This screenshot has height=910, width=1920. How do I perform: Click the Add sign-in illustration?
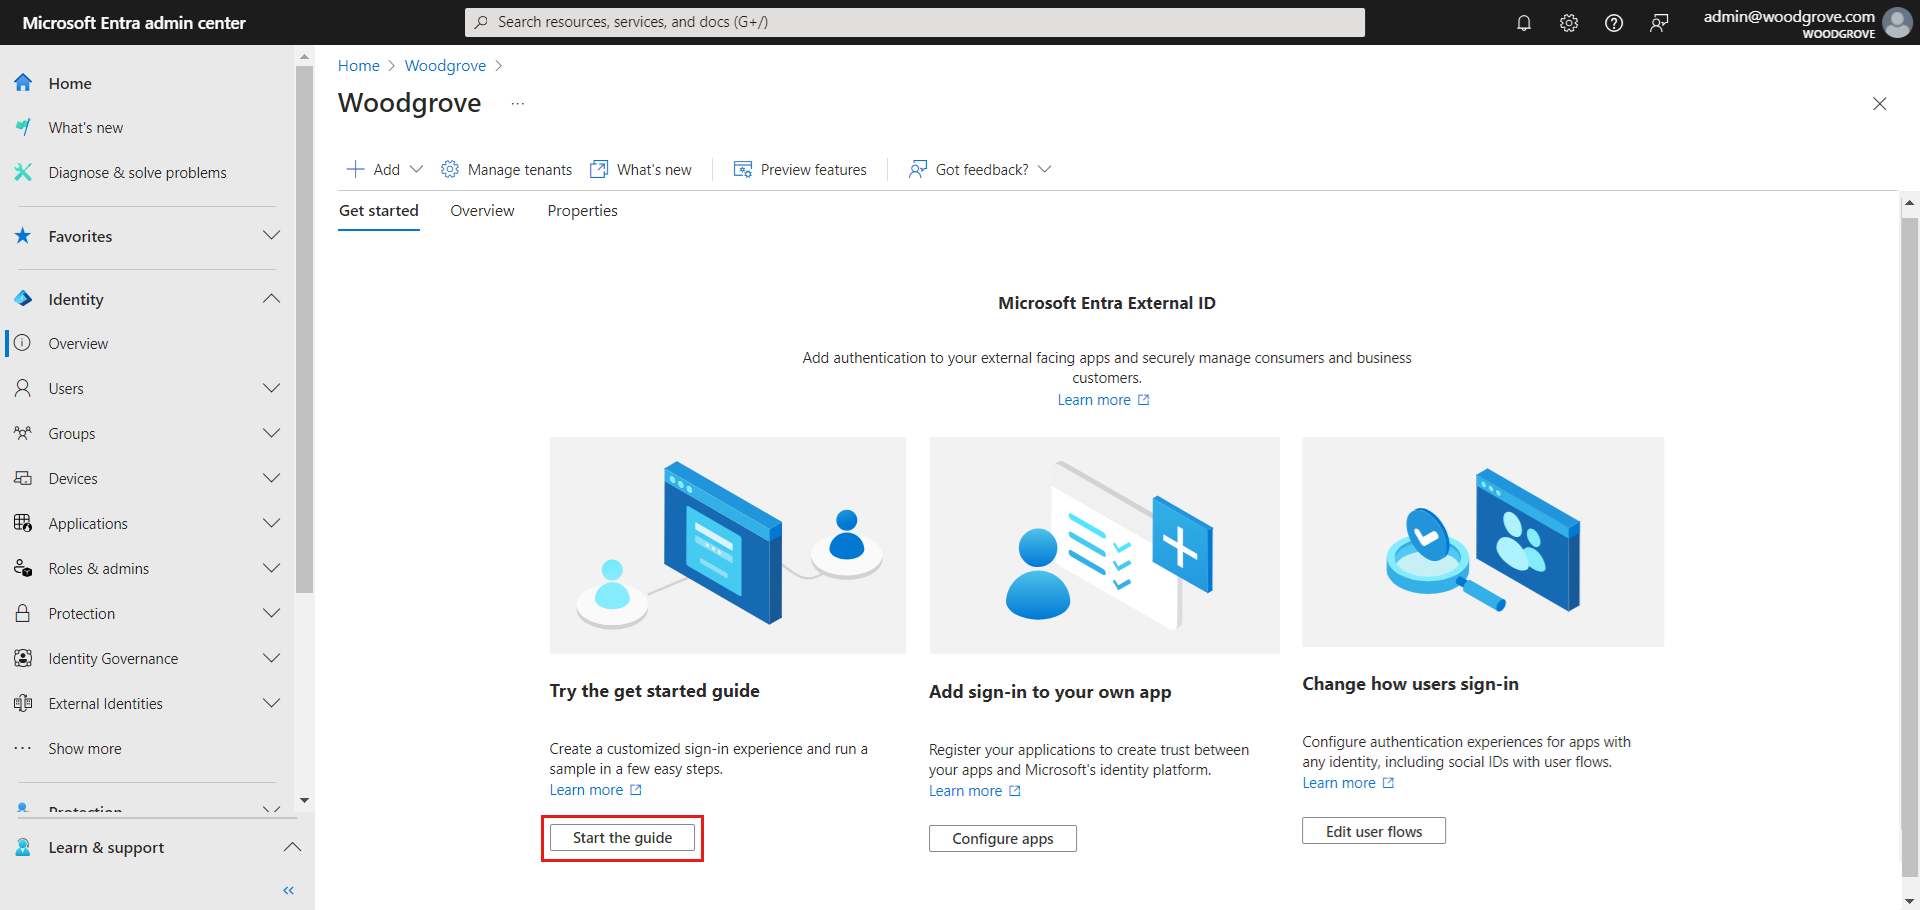coord(1104,545)
